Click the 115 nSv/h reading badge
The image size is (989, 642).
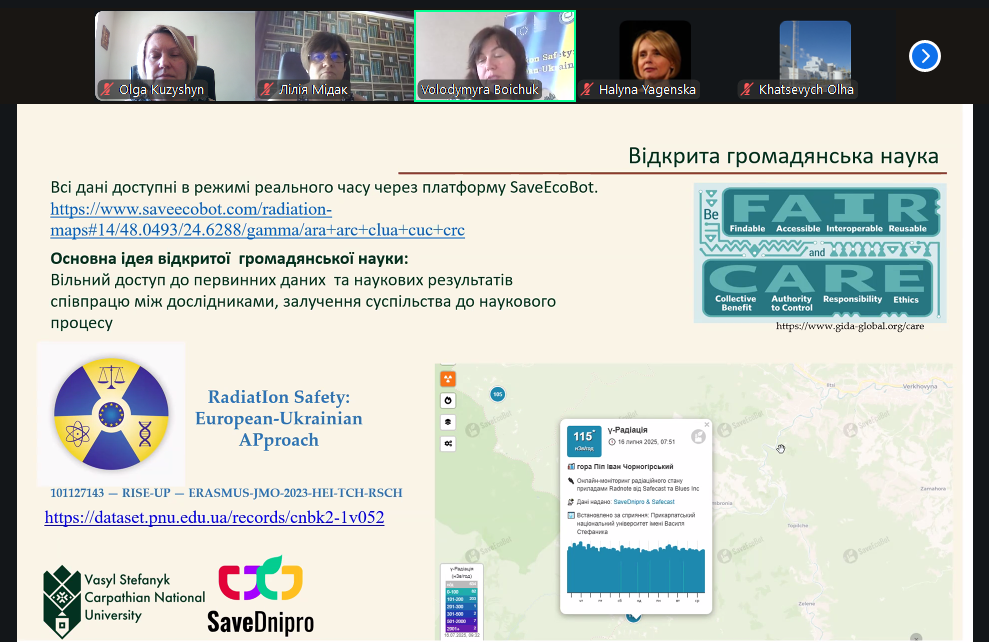583,437
